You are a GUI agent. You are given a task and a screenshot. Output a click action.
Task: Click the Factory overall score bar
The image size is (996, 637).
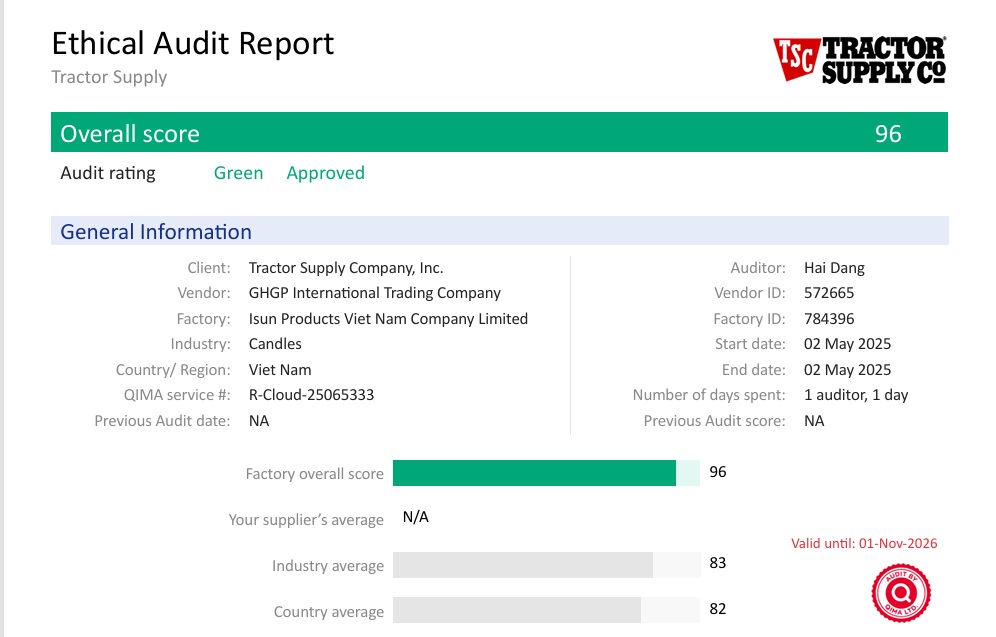point(534,473)
